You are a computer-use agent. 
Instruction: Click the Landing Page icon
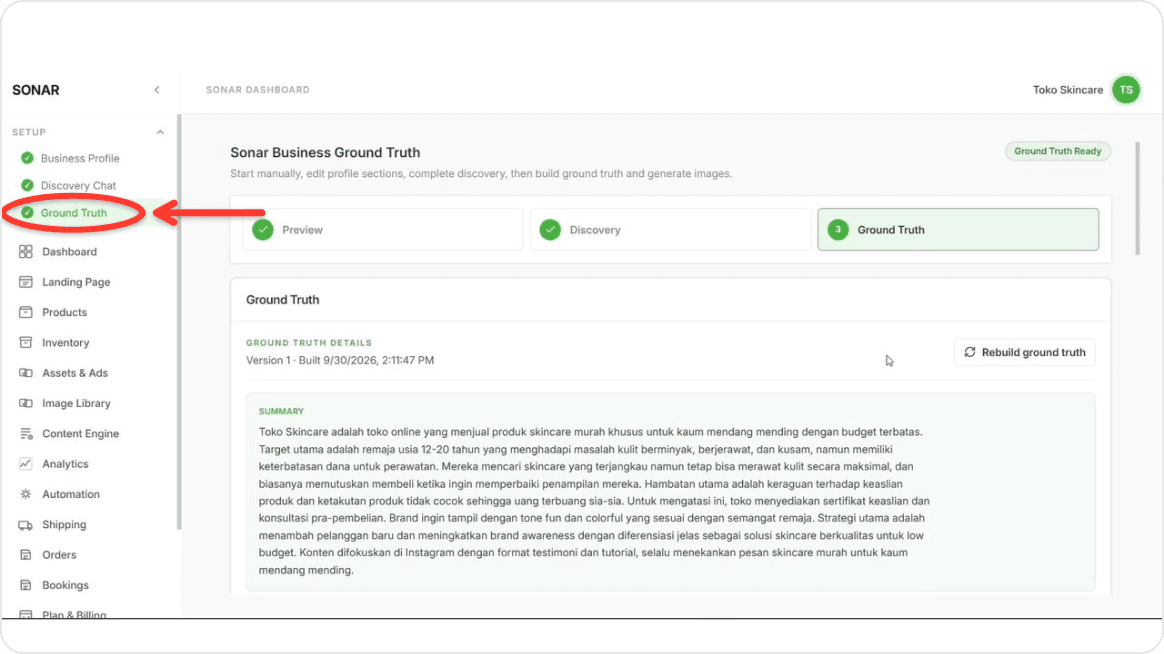tap(26, 282)
